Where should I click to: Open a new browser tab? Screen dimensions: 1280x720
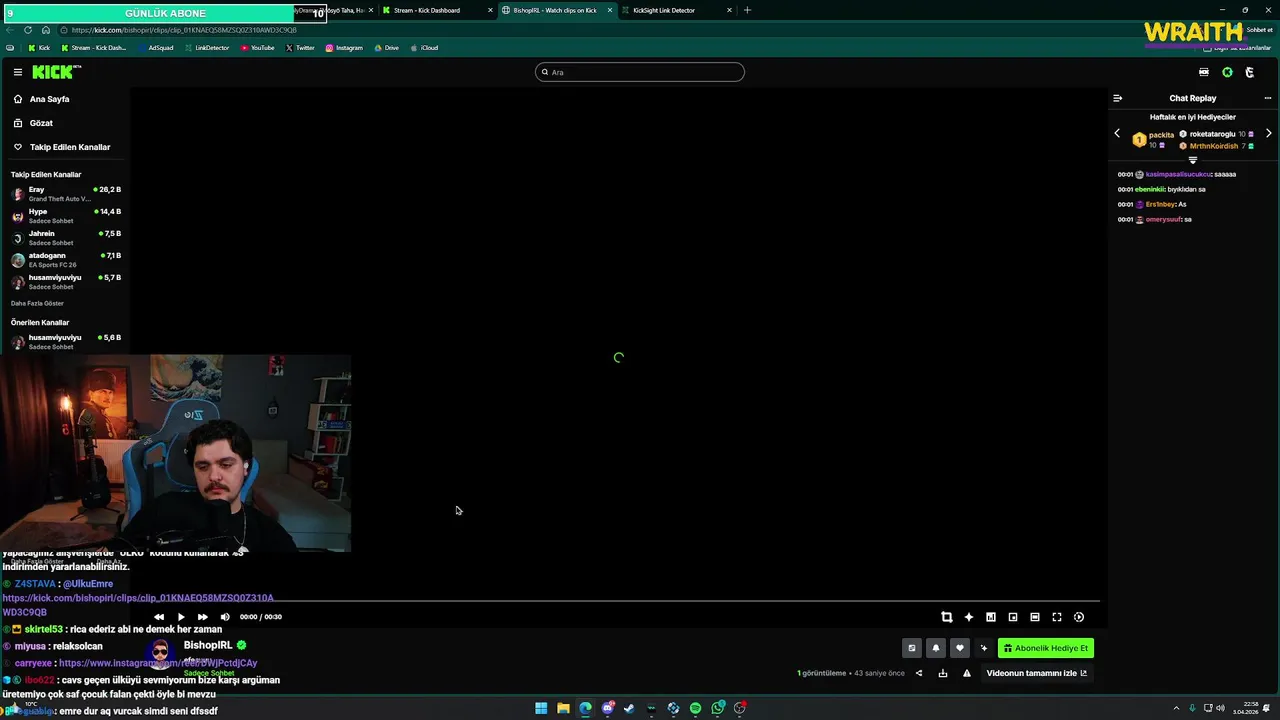coord(747,10)
